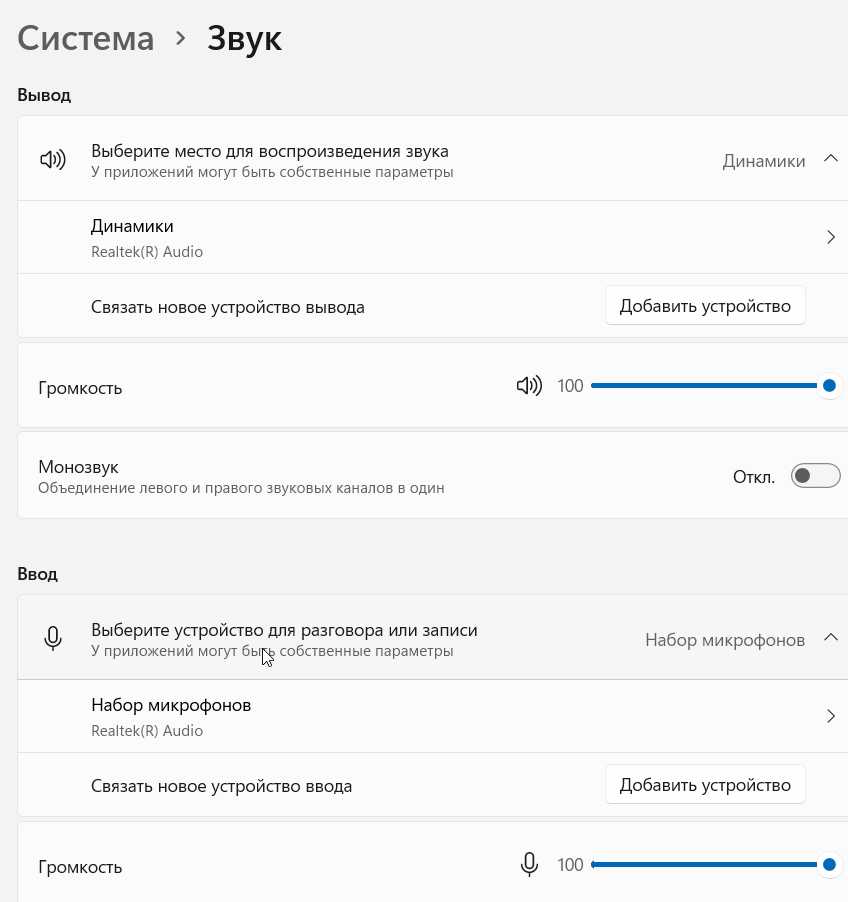
Task: Click the output Громкость label
Action: pyautogui.click(x=80, y=388)
